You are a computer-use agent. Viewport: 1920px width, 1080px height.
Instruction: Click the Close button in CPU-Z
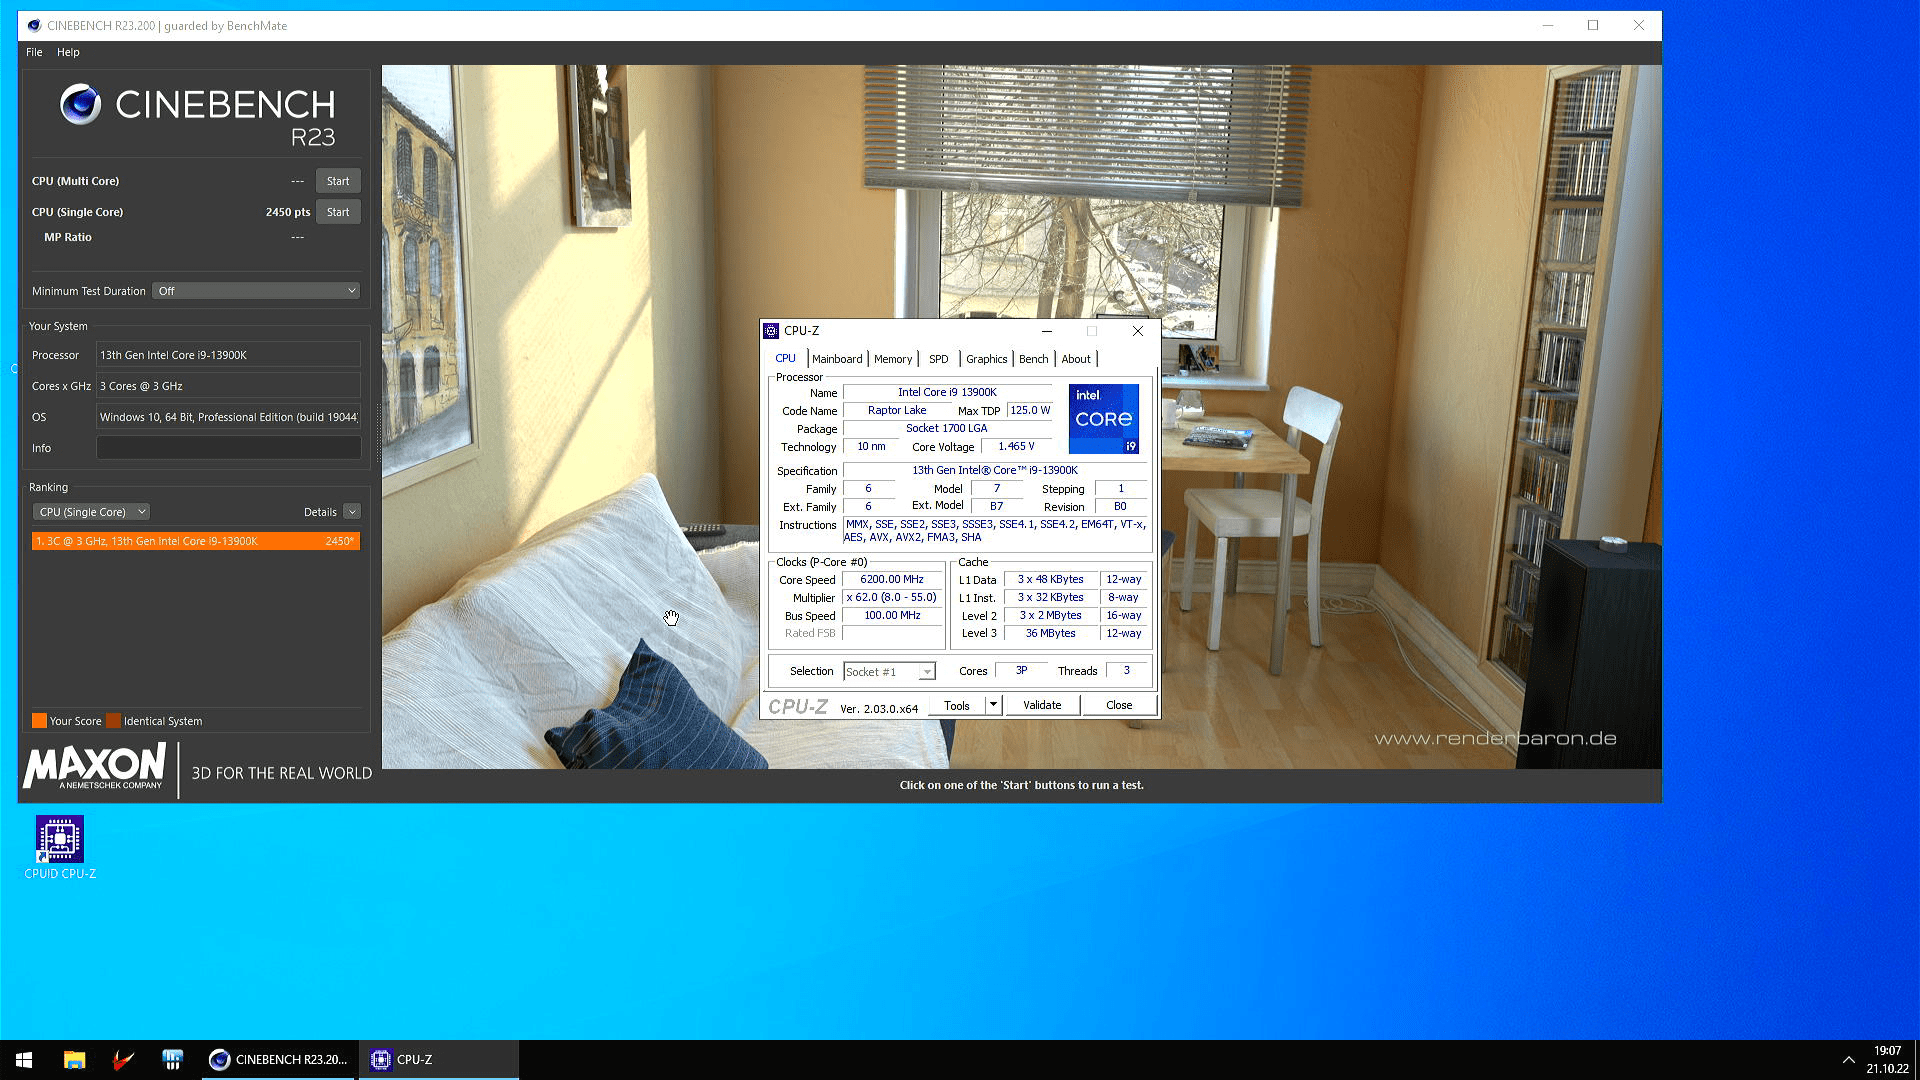pyautogui.click(x=1119, y=705)
